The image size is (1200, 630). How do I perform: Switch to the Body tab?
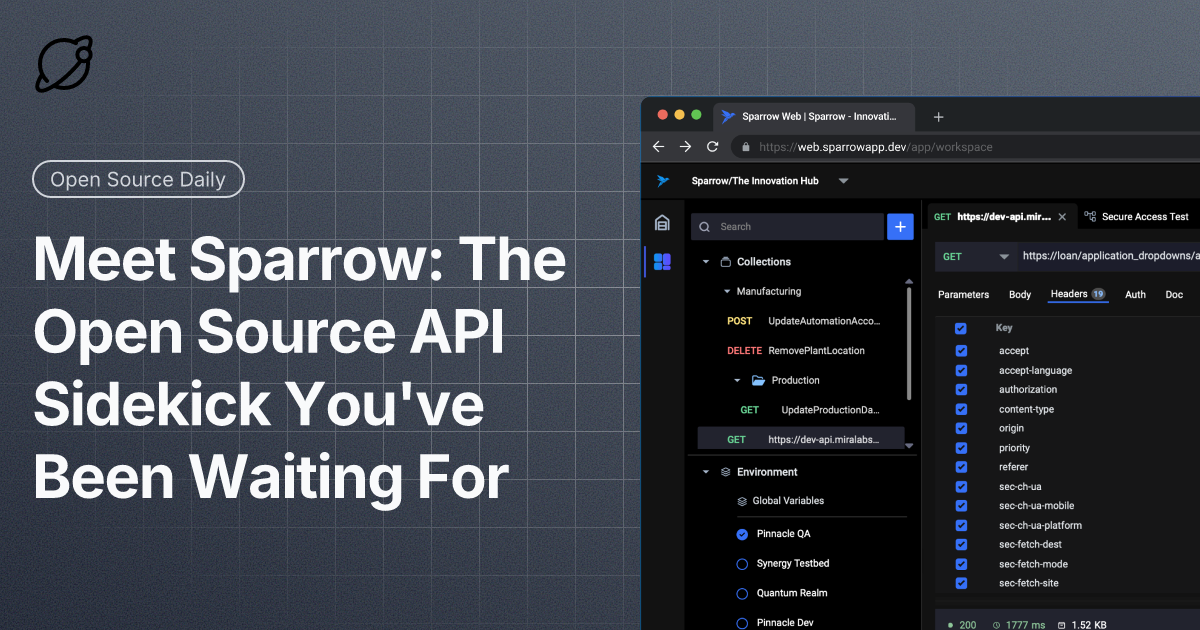1020,295
